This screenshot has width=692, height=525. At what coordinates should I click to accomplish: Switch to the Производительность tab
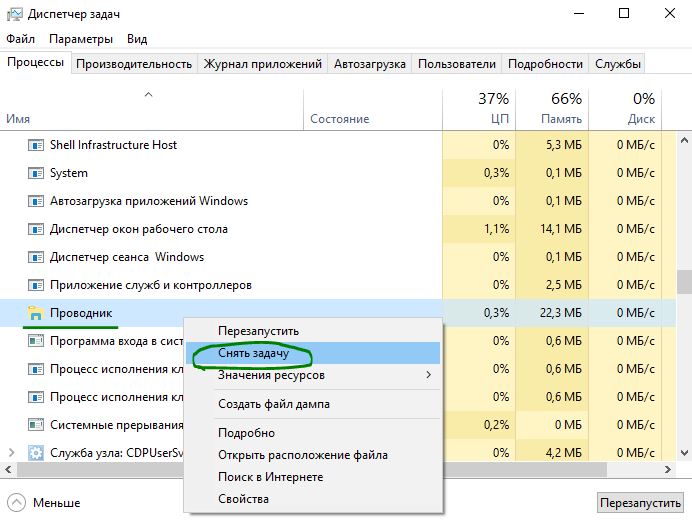[134, 64]
